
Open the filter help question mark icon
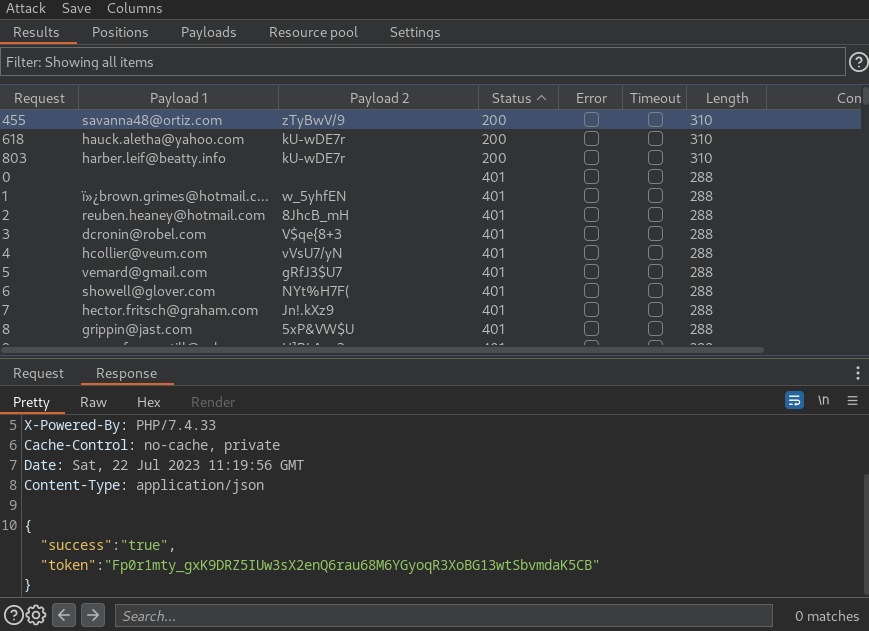(x=858, y=62)
